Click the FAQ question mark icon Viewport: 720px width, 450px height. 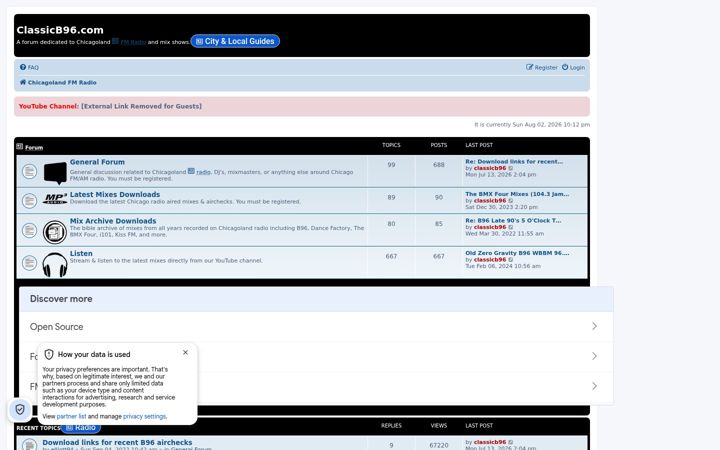tap(23, 67)
